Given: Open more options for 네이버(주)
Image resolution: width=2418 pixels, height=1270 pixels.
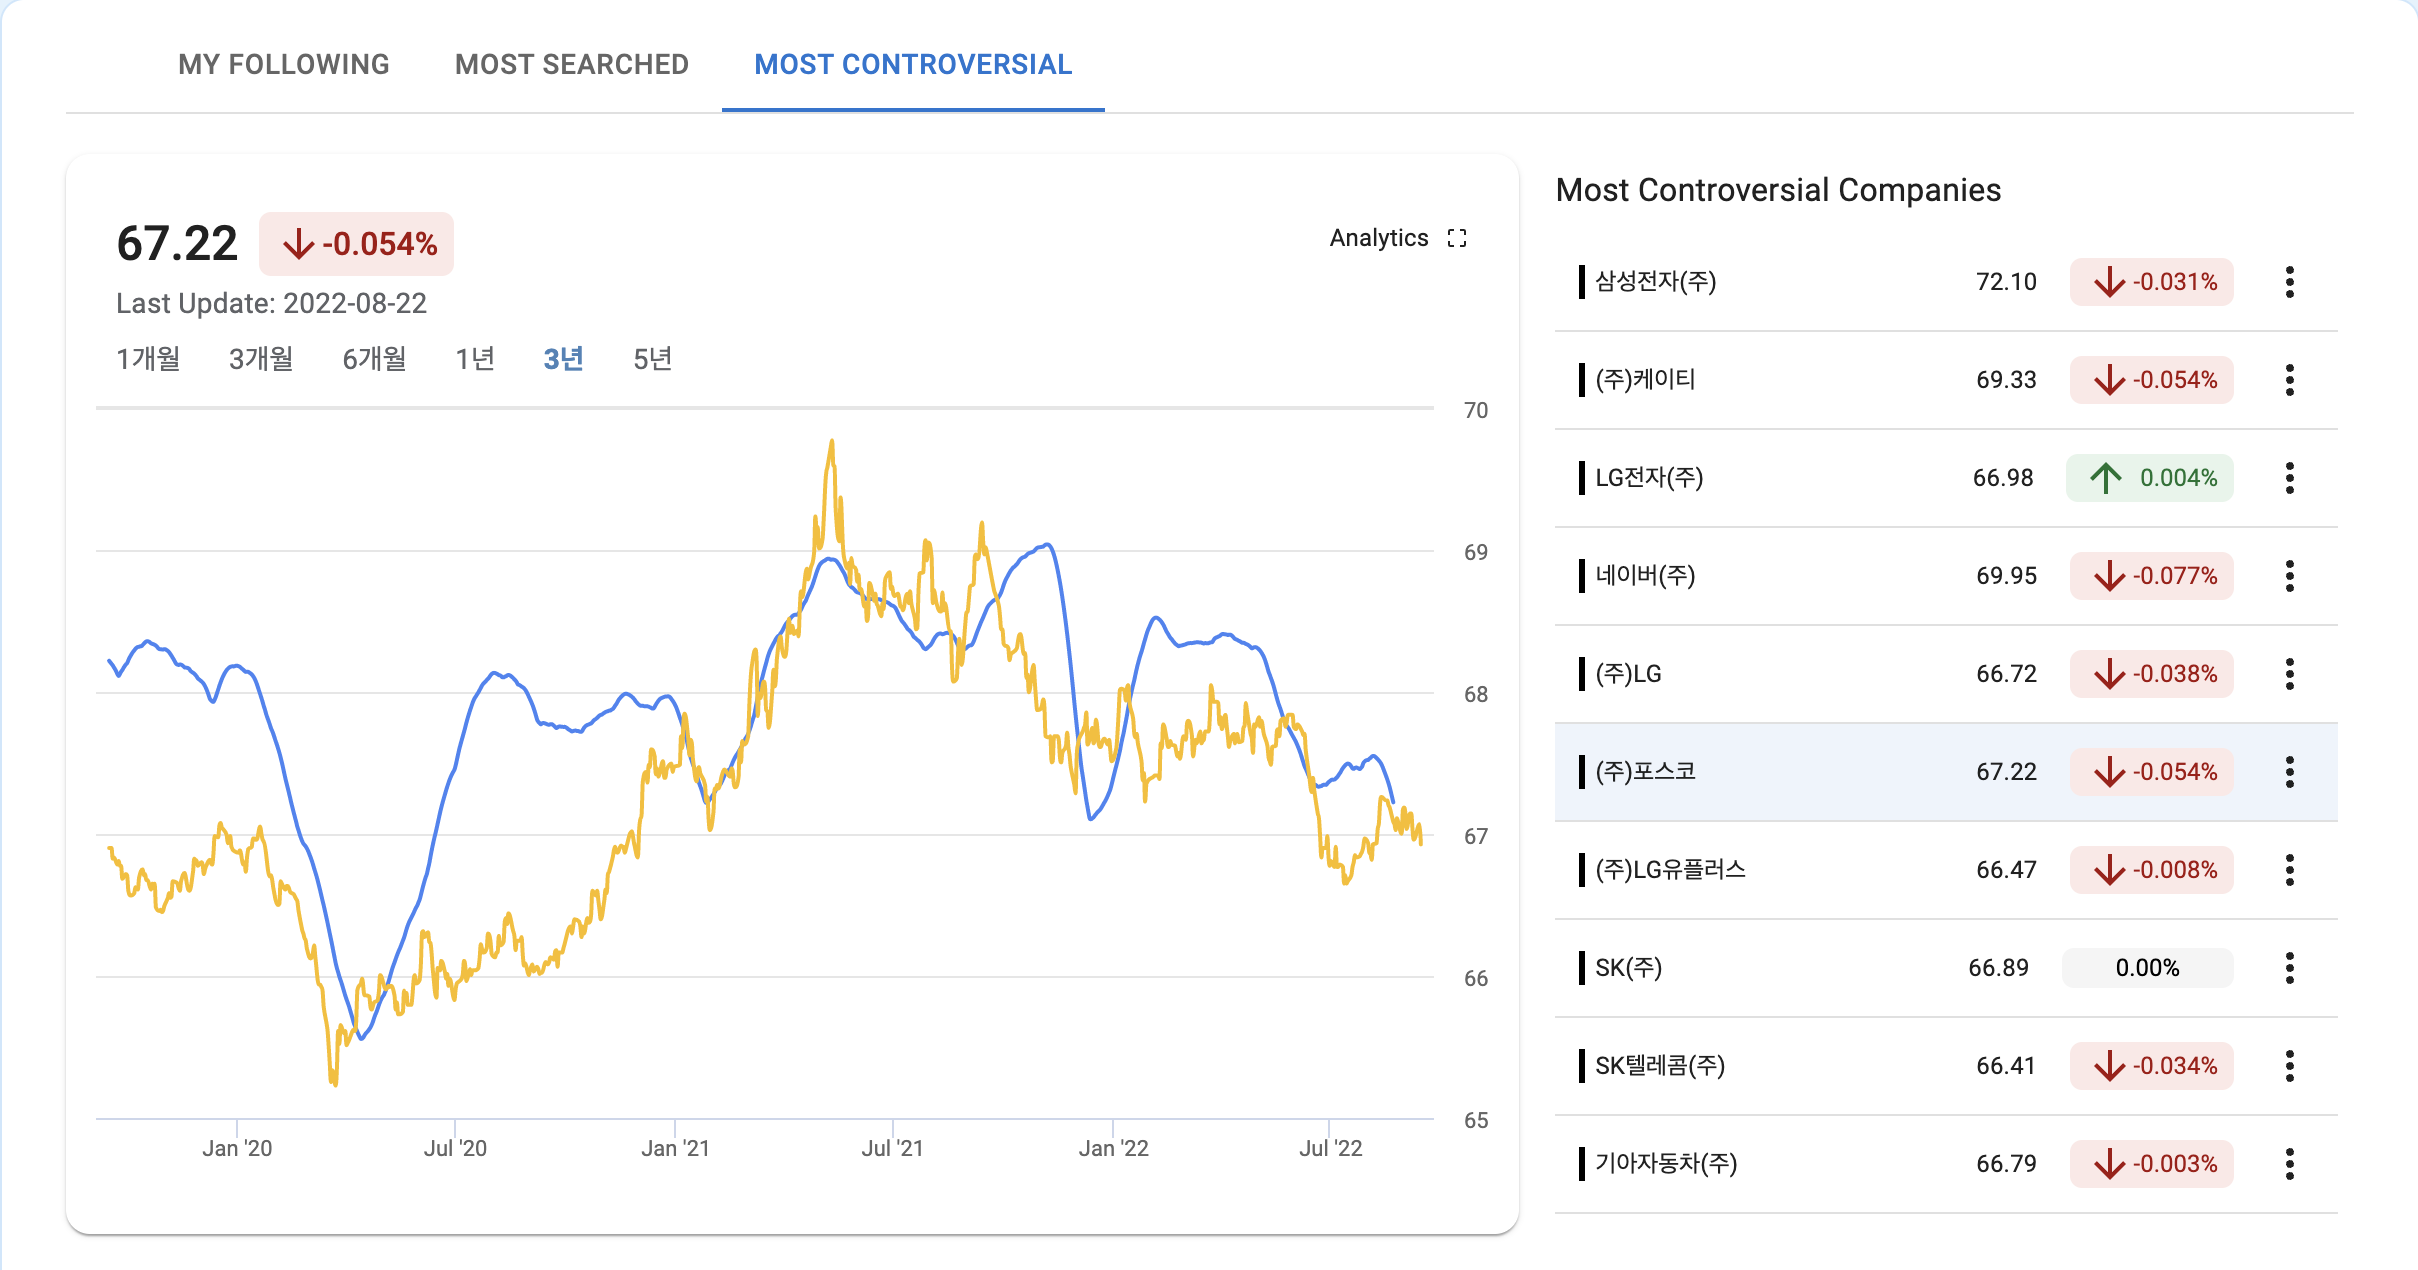Looking at the screenshot, I should 2289,576.
